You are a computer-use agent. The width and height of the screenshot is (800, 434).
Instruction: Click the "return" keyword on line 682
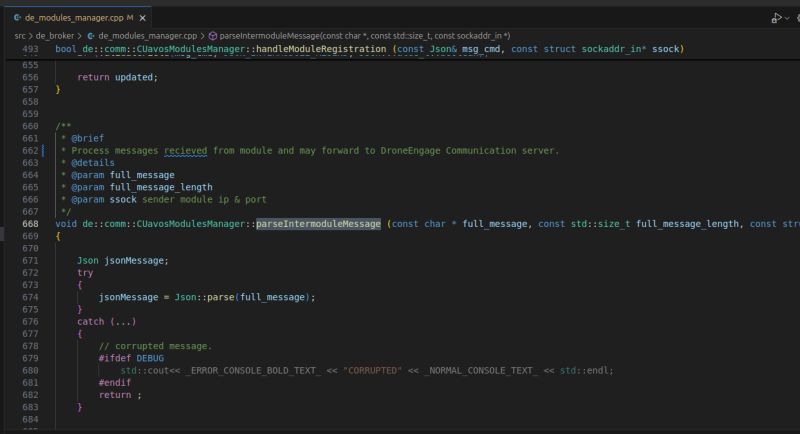(x=115, y=395)
